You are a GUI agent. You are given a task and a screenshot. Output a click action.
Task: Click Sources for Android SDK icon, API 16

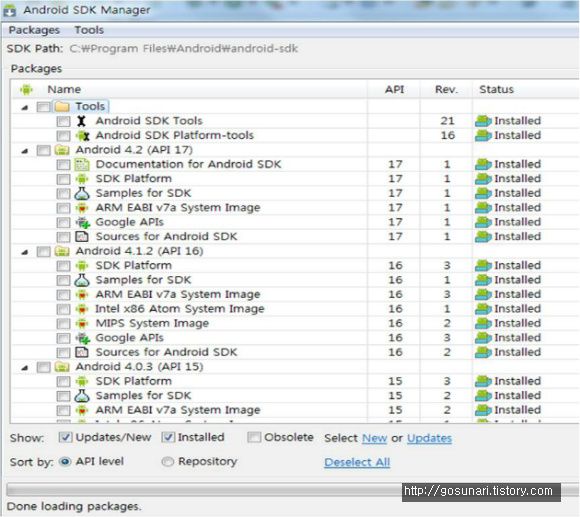coord(82,352)
